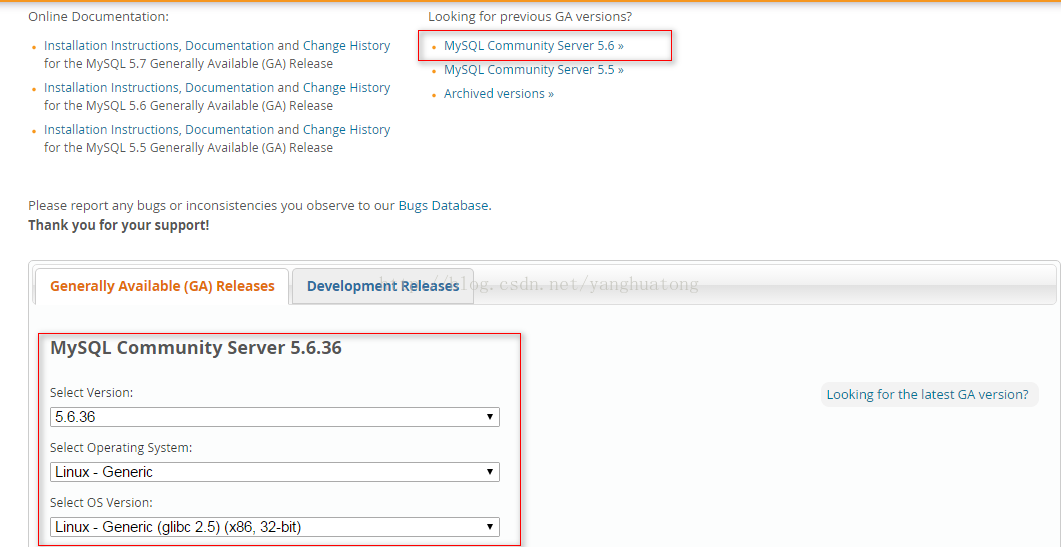The width and height of the screenshot is (1061, 547).
Task: Click Looking for the latest GA version link
Action: (x=928, y=395)
